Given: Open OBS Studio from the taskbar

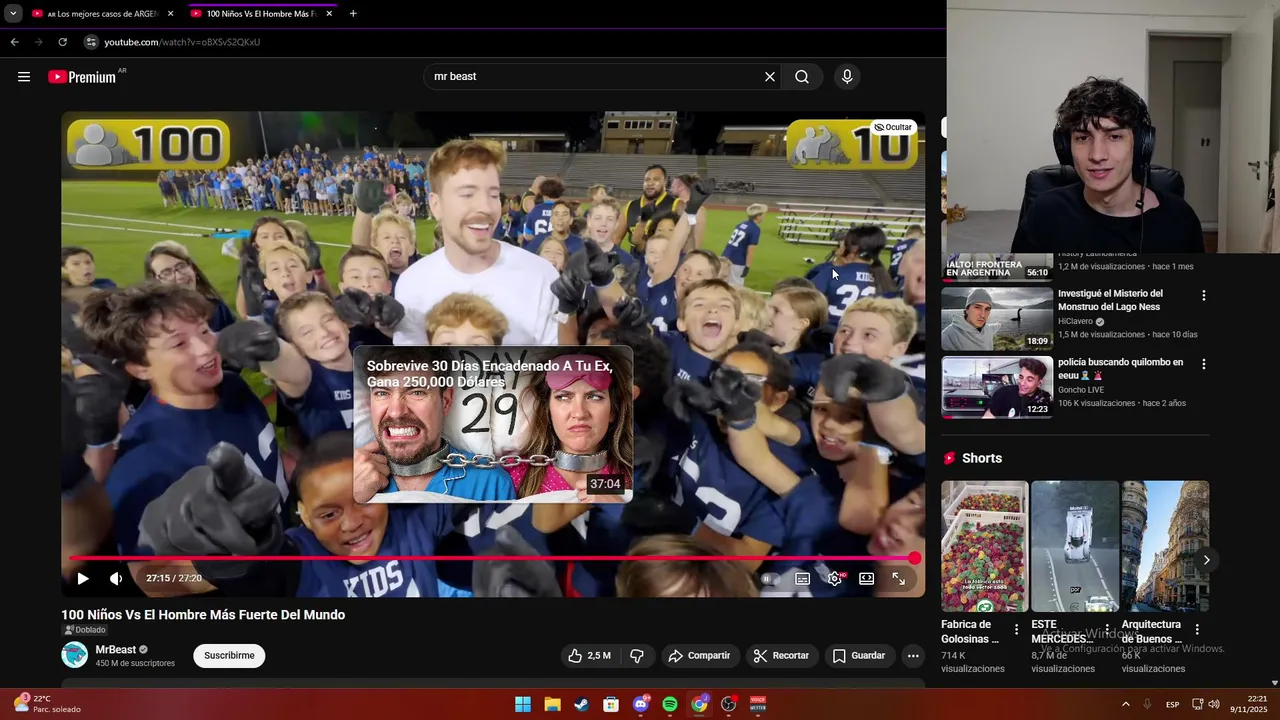Looking at the screenshot, I should (x=729, y=705).
